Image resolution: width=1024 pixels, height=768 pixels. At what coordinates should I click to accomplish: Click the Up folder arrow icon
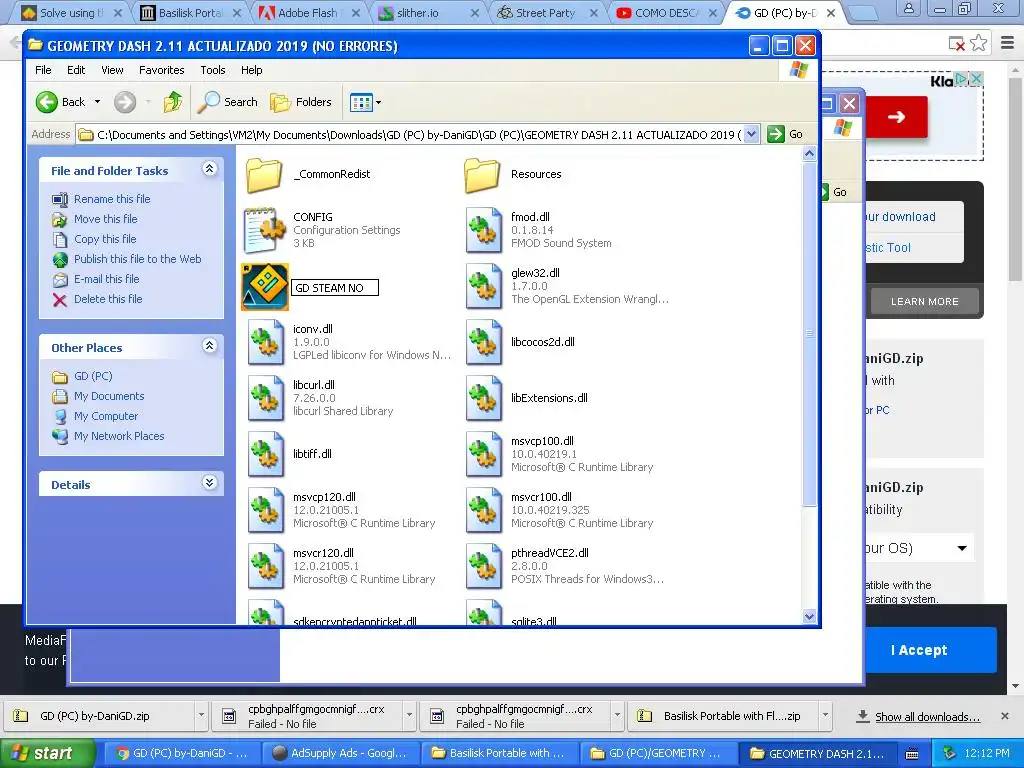pos(173,102)
